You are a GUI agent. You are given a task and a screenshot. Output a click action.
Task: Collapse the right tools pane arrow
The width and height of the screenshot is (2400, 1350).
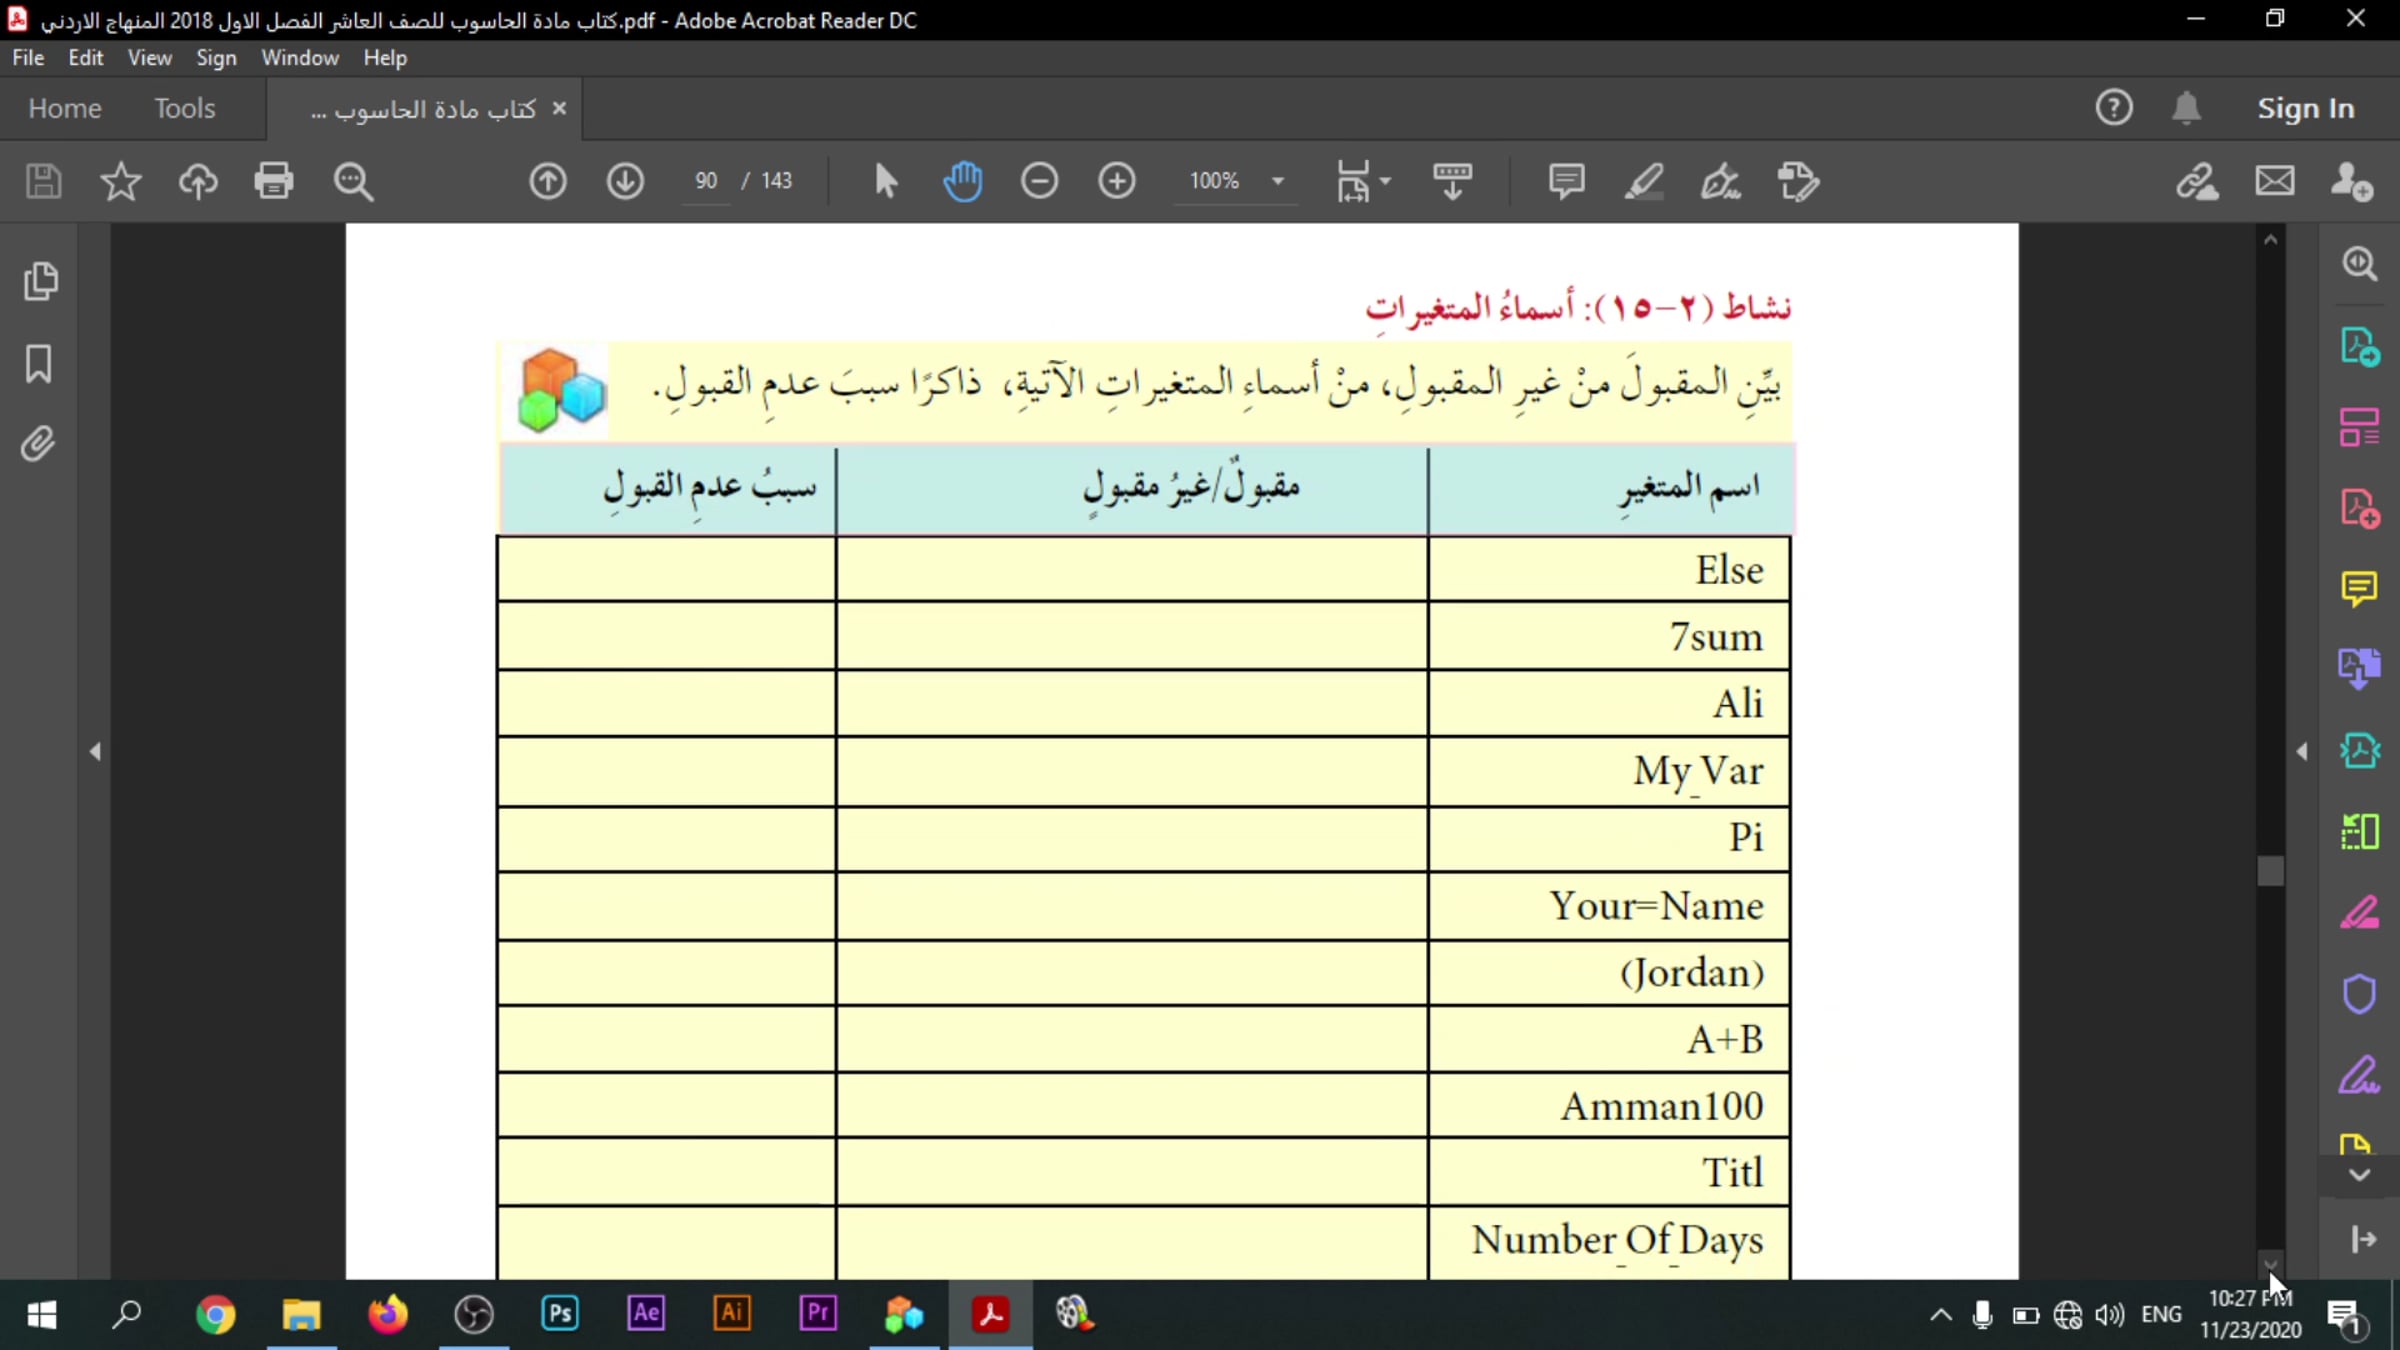[x=2302, y=751]
